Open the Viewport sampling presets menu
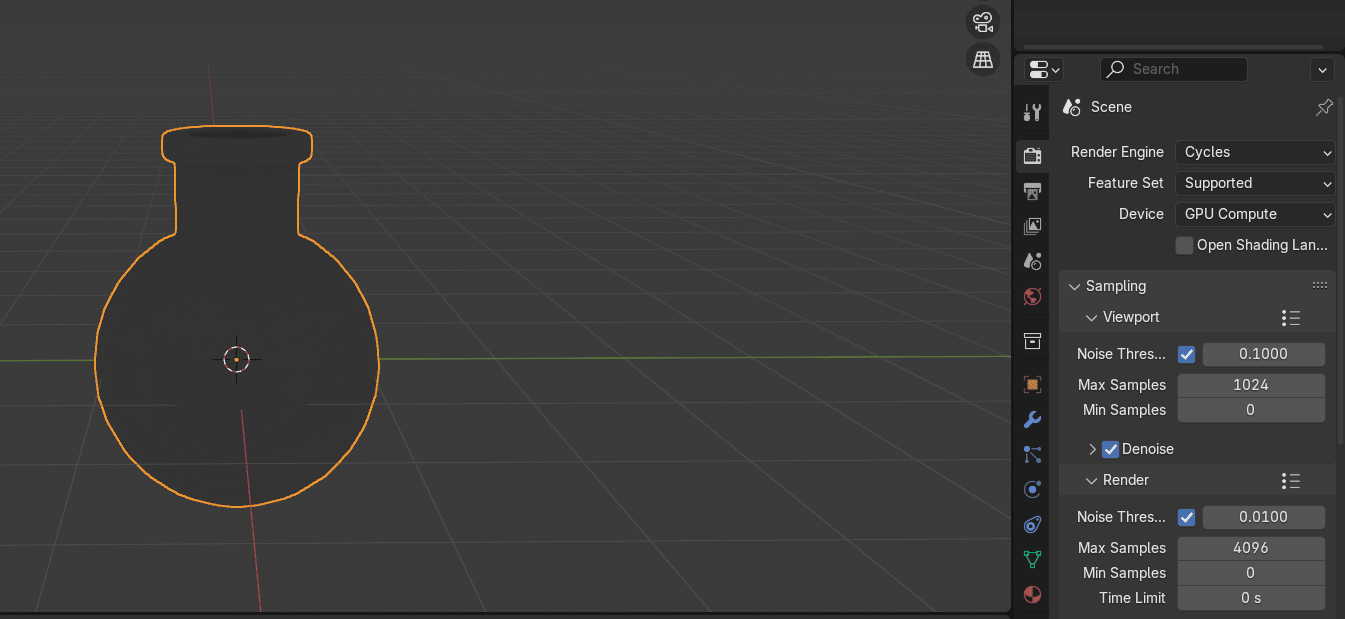 (x=1290, y=318)
